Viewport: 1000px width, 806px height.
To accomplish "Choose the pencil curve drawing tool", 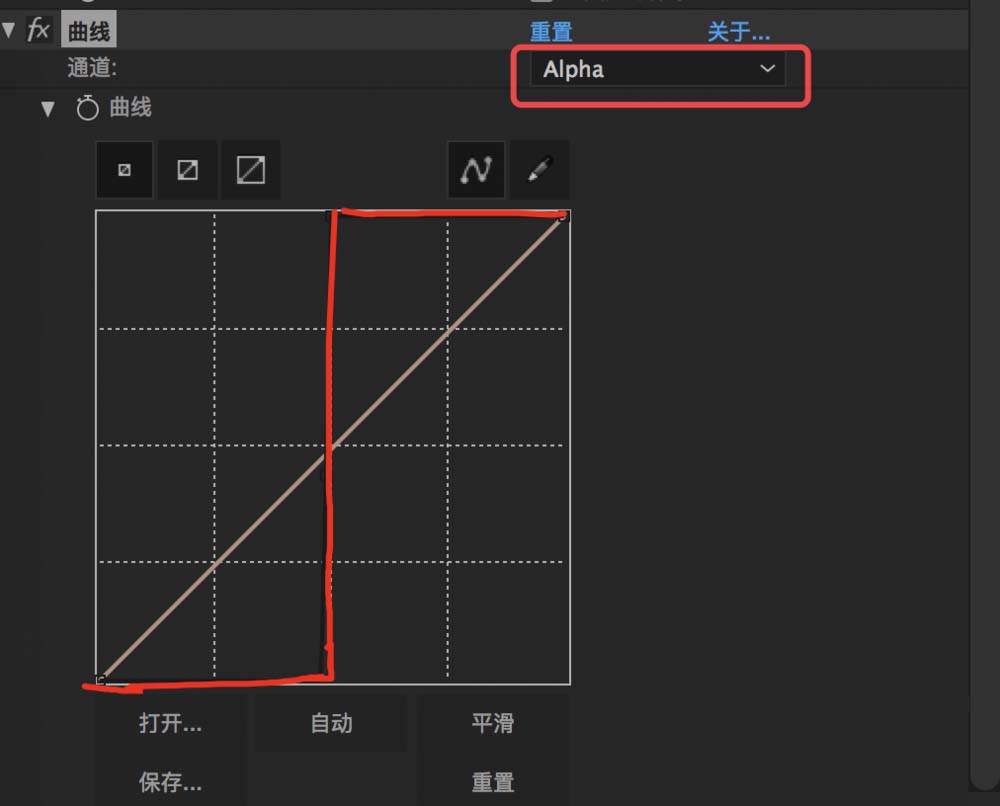I will [540, 170].
